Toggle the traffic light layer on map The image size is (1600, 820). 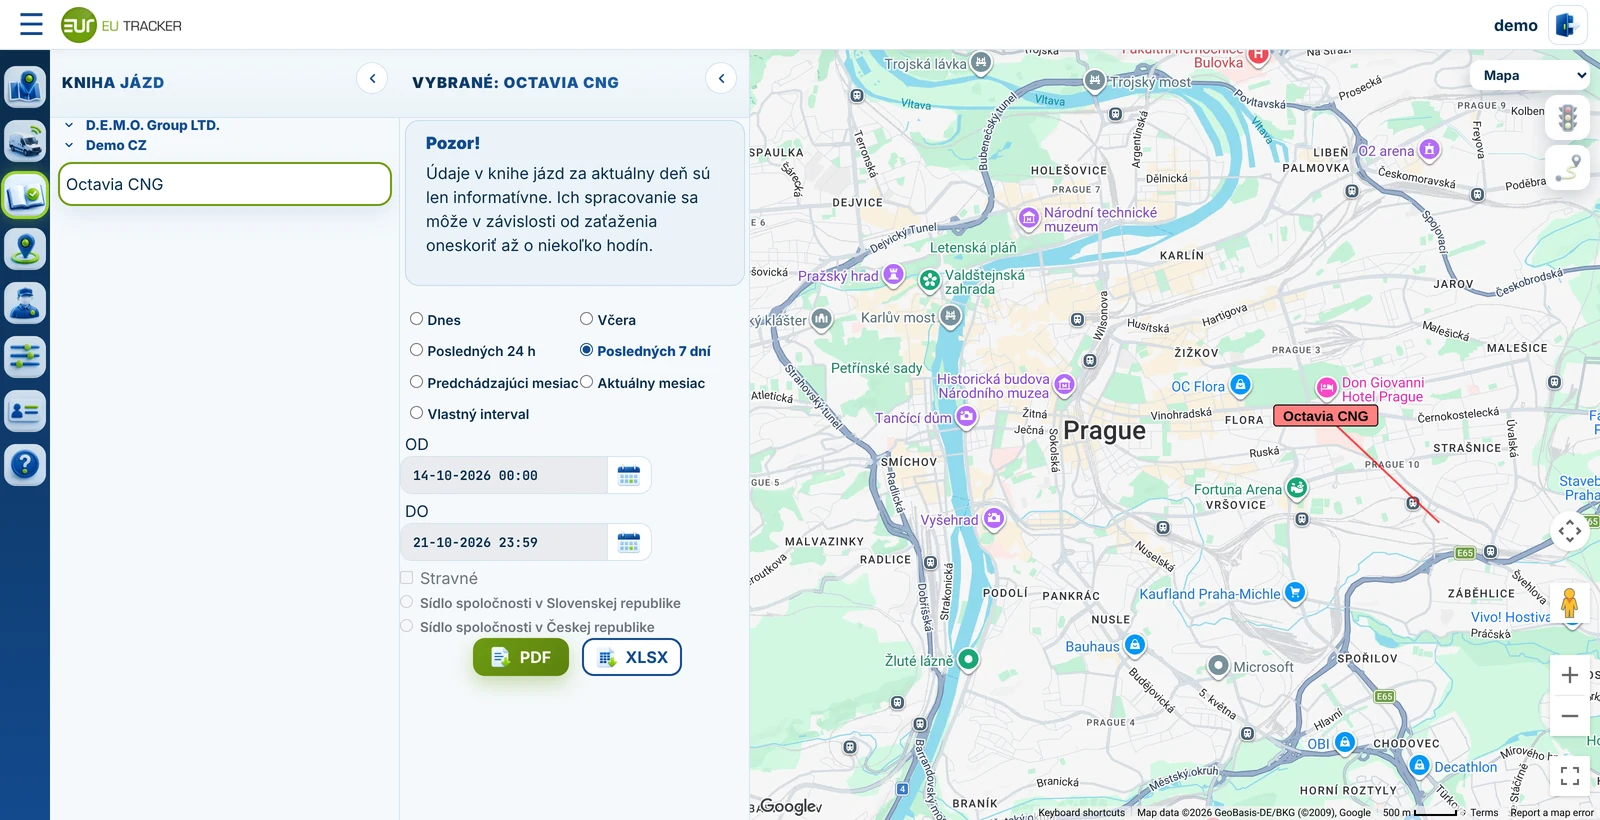[x=1568, y=118]
